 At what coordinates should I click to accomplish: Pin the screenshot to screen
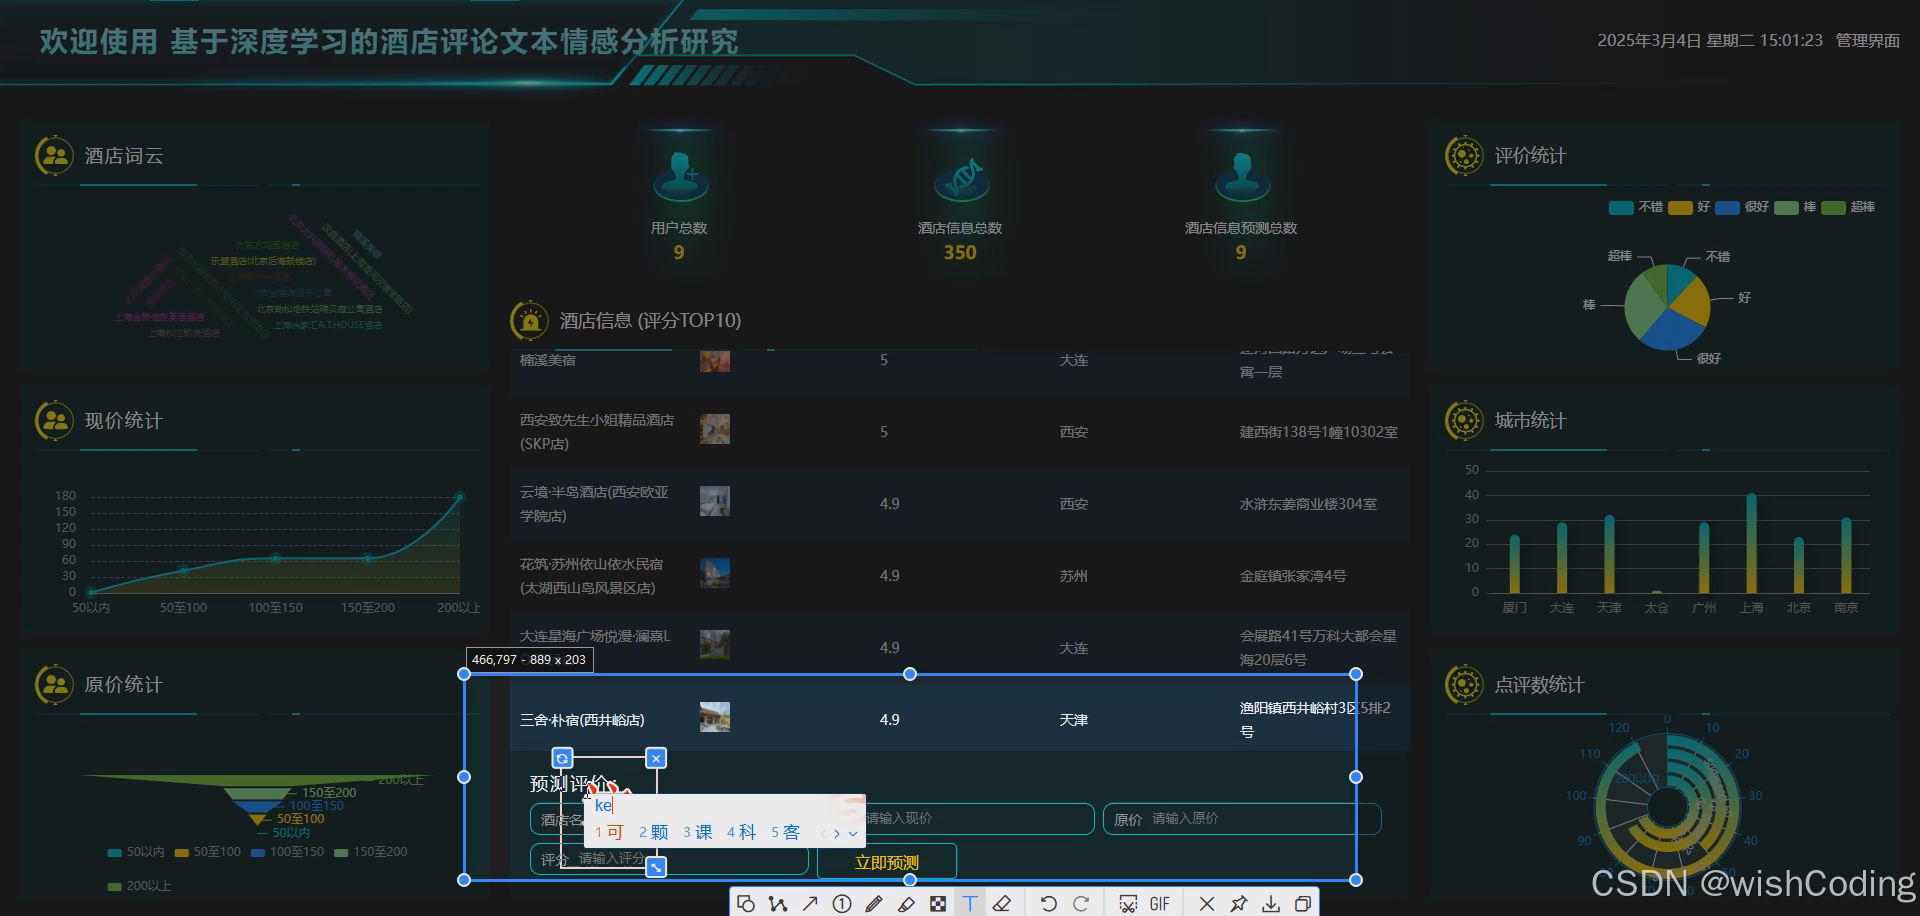[1239, 903]
